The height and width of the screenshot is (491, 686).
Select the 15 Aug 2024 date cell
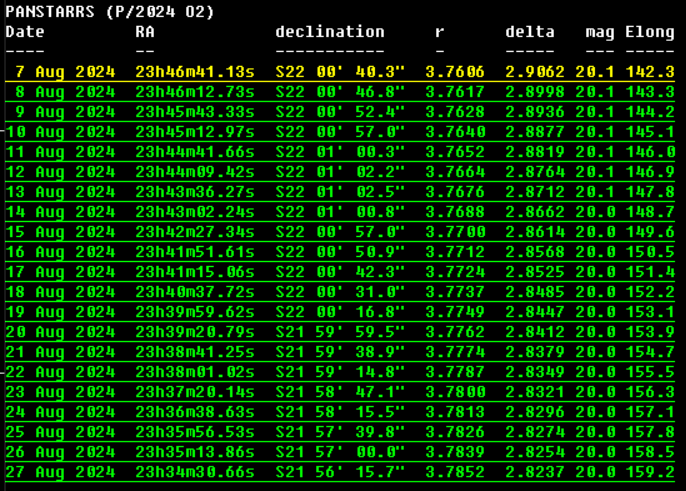(61, 232)
